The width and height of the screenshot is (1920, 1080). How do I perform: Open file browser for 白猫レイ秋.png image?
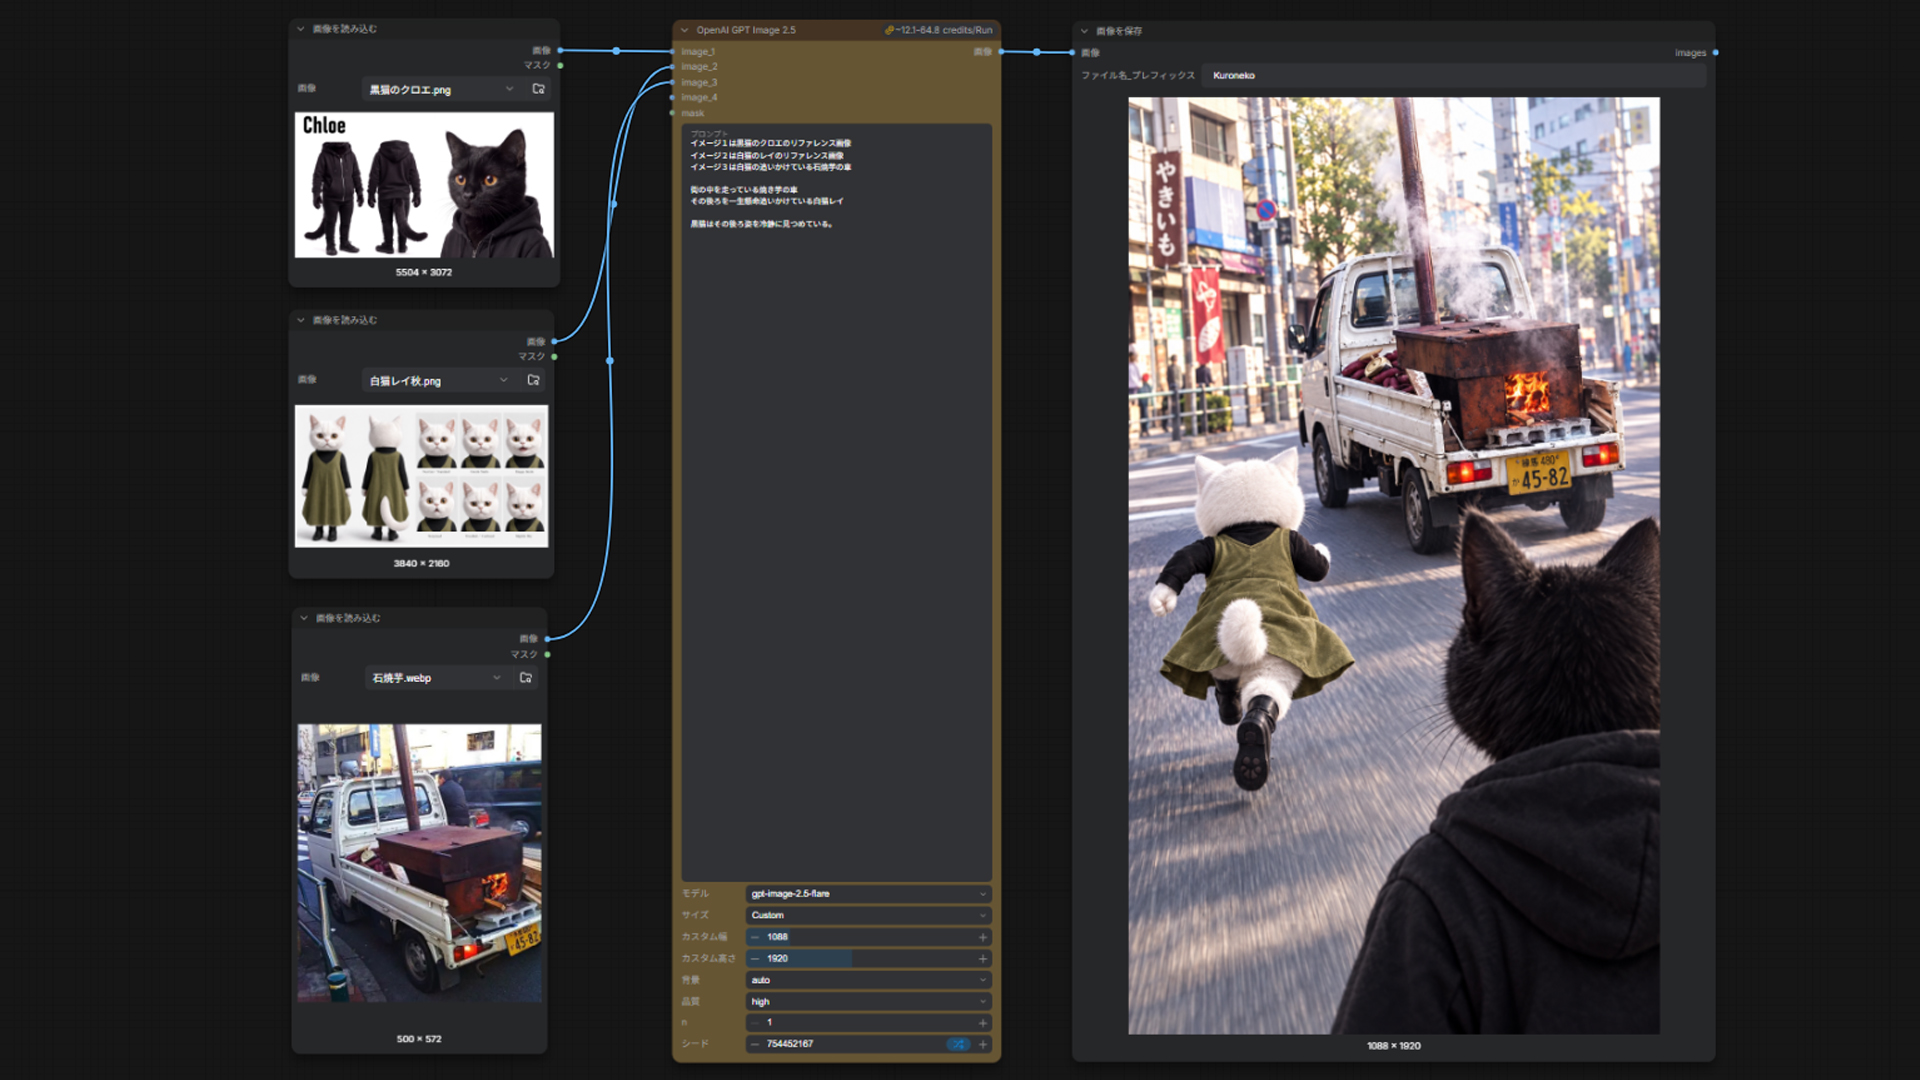pos(533,380)
